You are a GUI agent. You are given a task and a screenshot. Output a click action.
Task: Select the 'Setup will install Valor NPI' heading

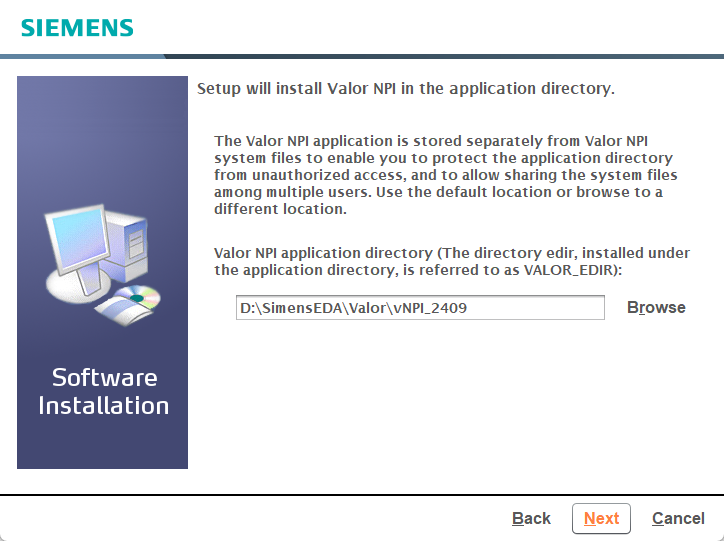pos(405,89)
